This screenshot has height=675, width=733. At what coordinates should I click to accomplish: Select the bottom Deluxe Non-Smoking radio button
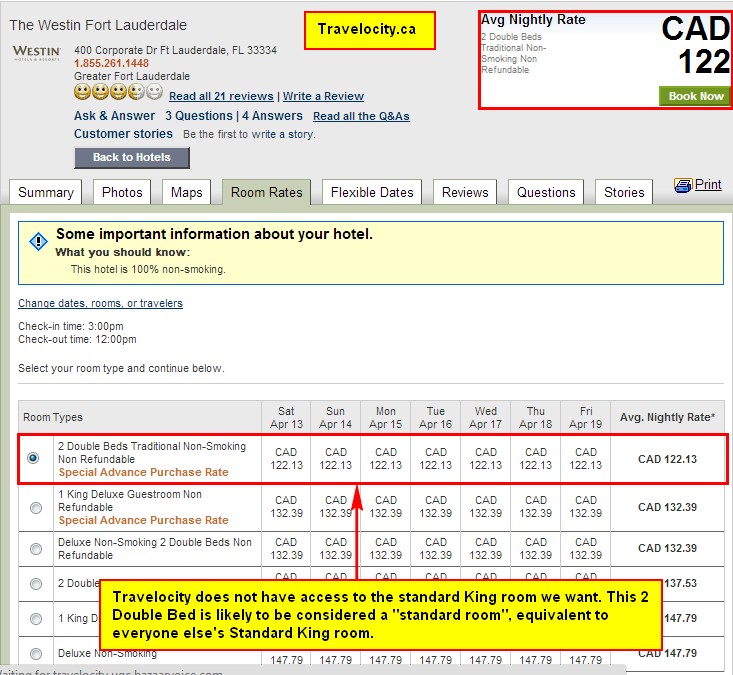[36, 653]
